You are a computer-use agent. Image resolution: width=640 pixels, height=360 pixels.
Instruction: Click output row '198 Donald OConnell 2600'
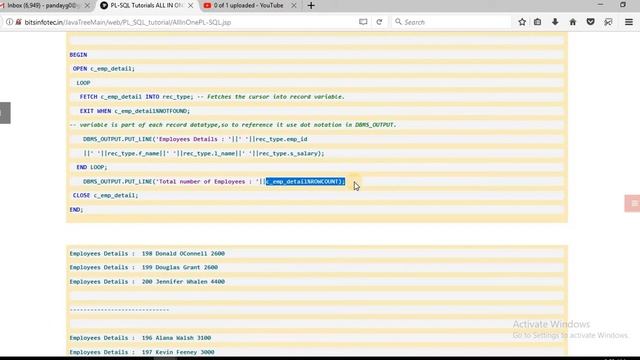(x=147, y=253)
